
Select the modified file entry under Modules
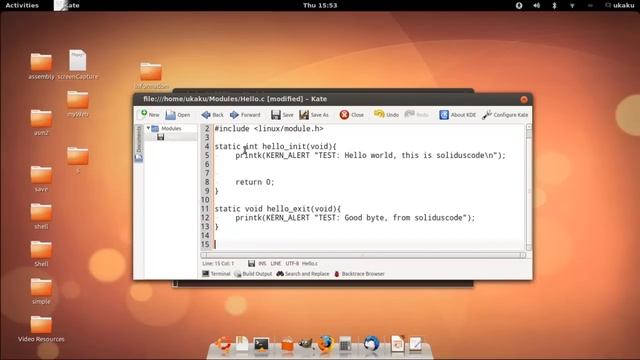coord(171,137)
